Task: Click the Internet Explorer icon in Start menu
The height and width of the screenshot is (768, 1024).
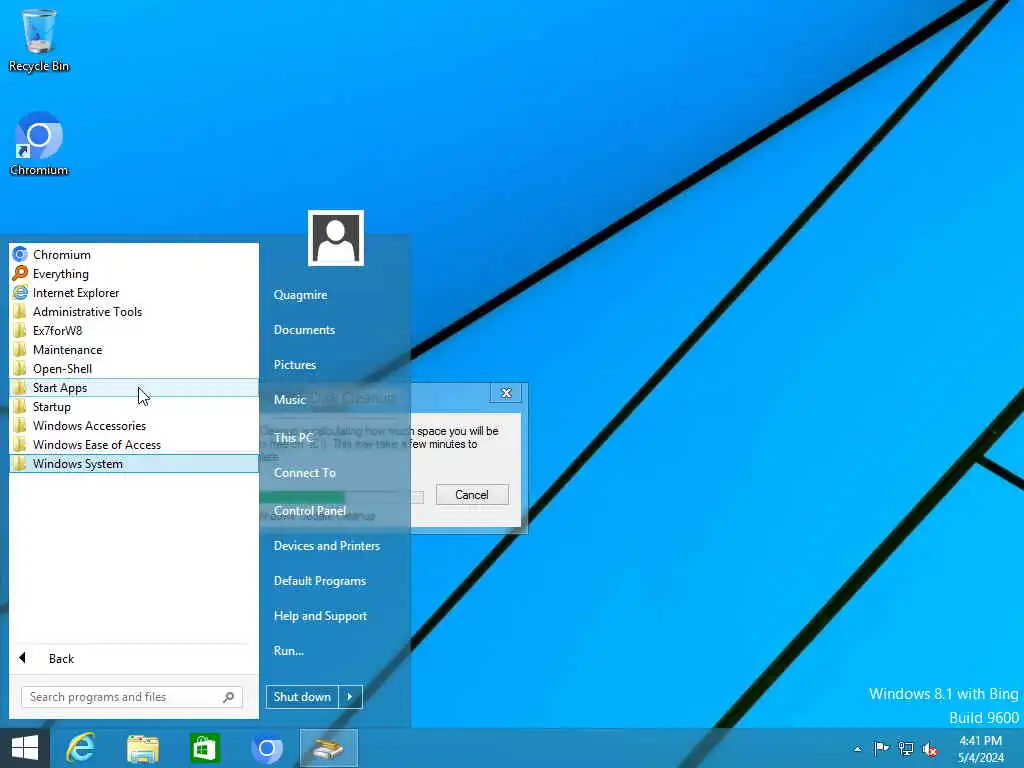Action: coord(20,292)
